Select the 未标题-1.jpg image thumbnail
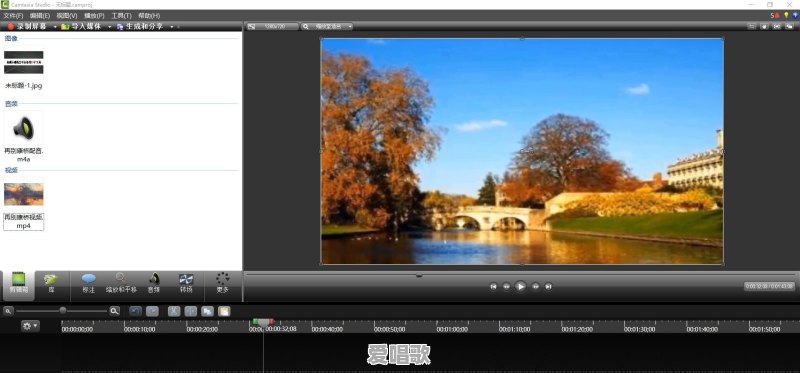The image size is (800, 373). 23,62
